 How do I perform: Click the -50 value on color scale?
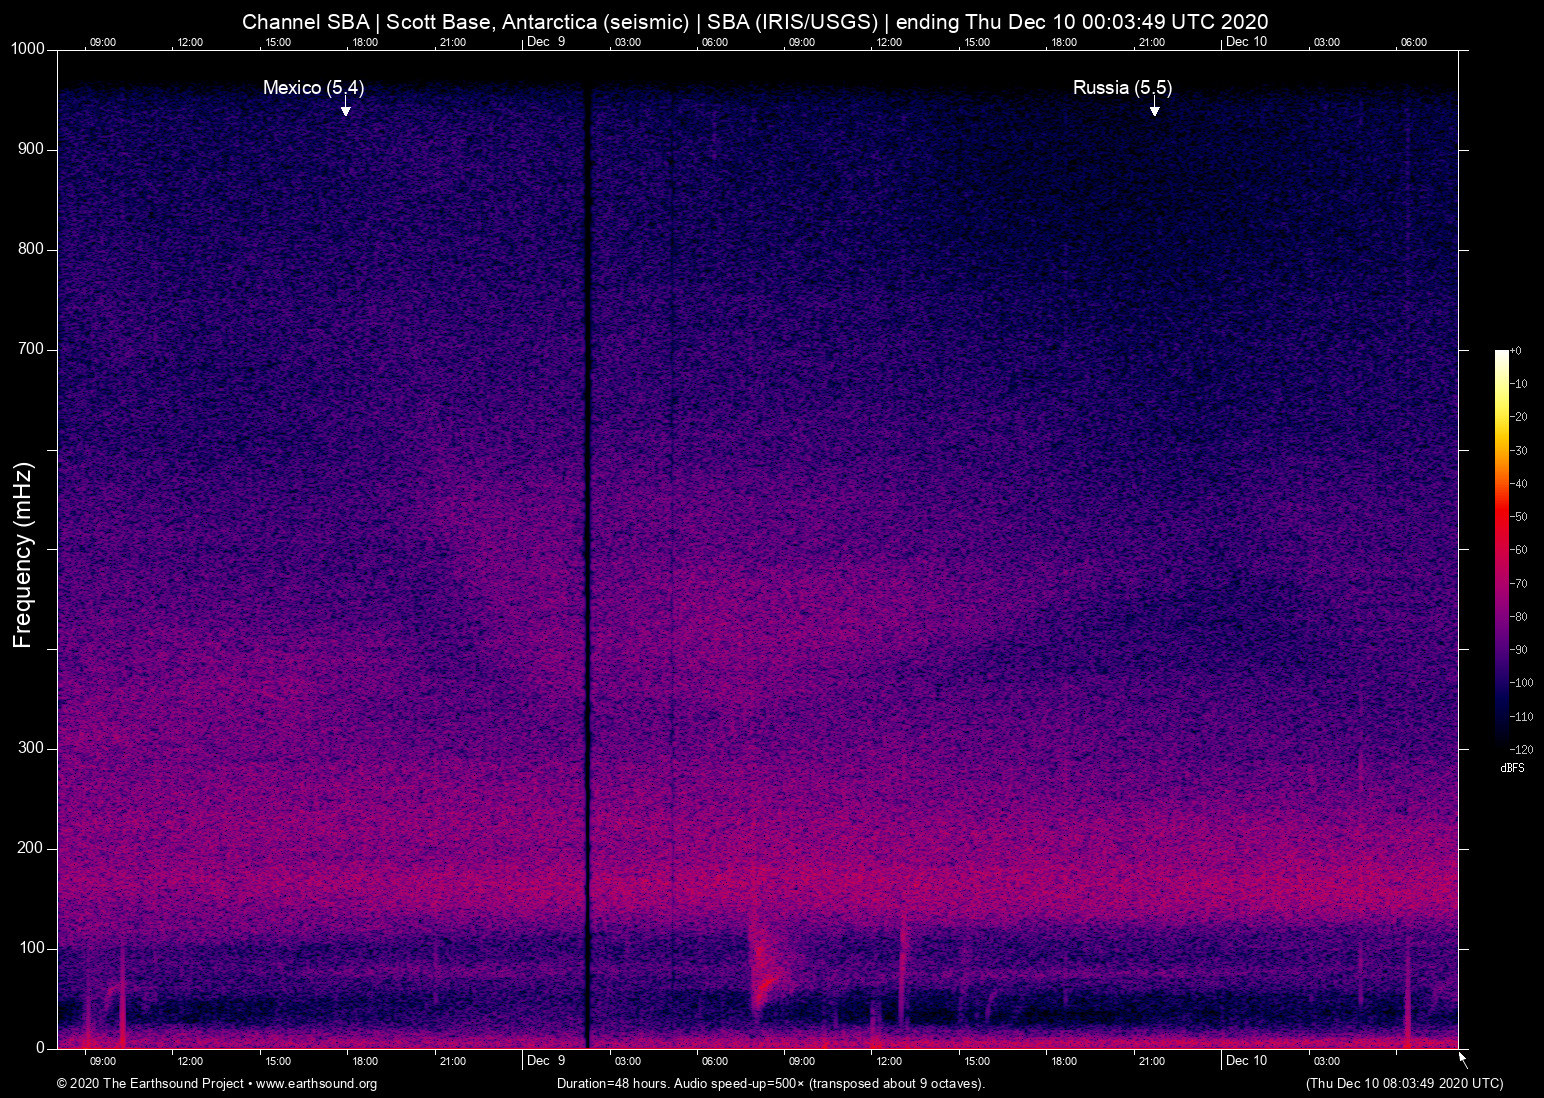1520,517
